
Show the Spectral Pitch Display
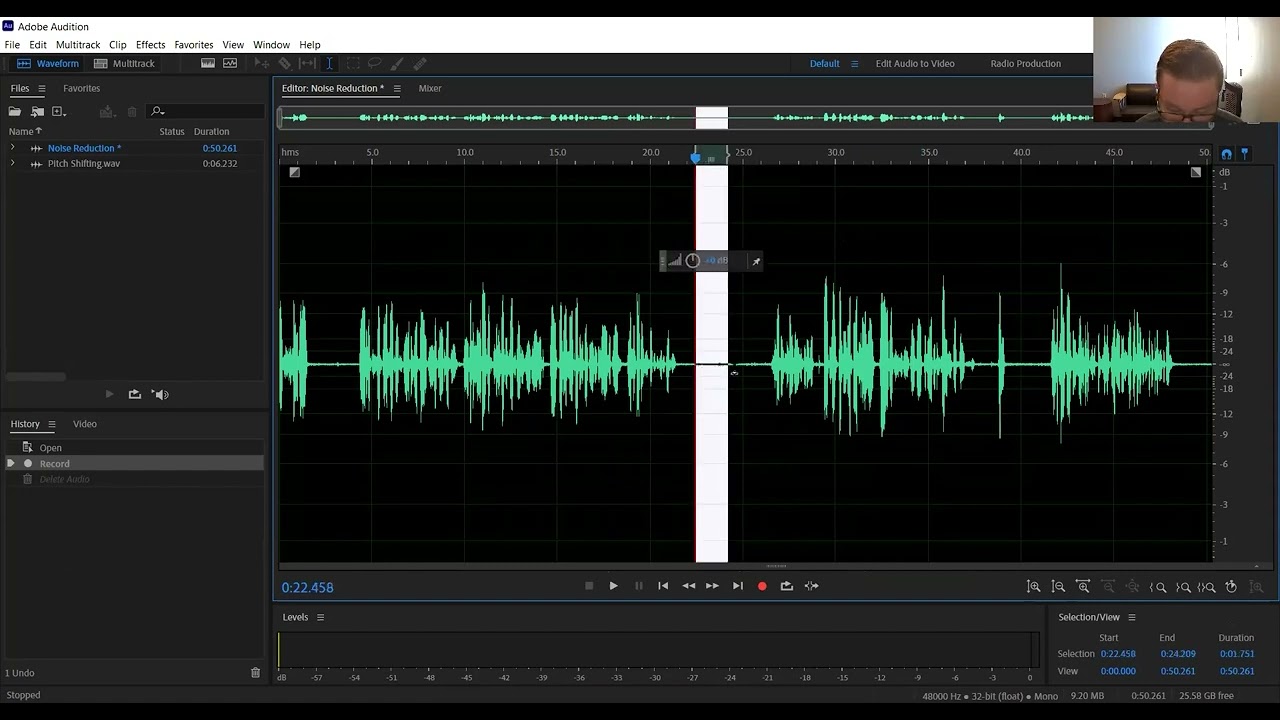(230, 63)
